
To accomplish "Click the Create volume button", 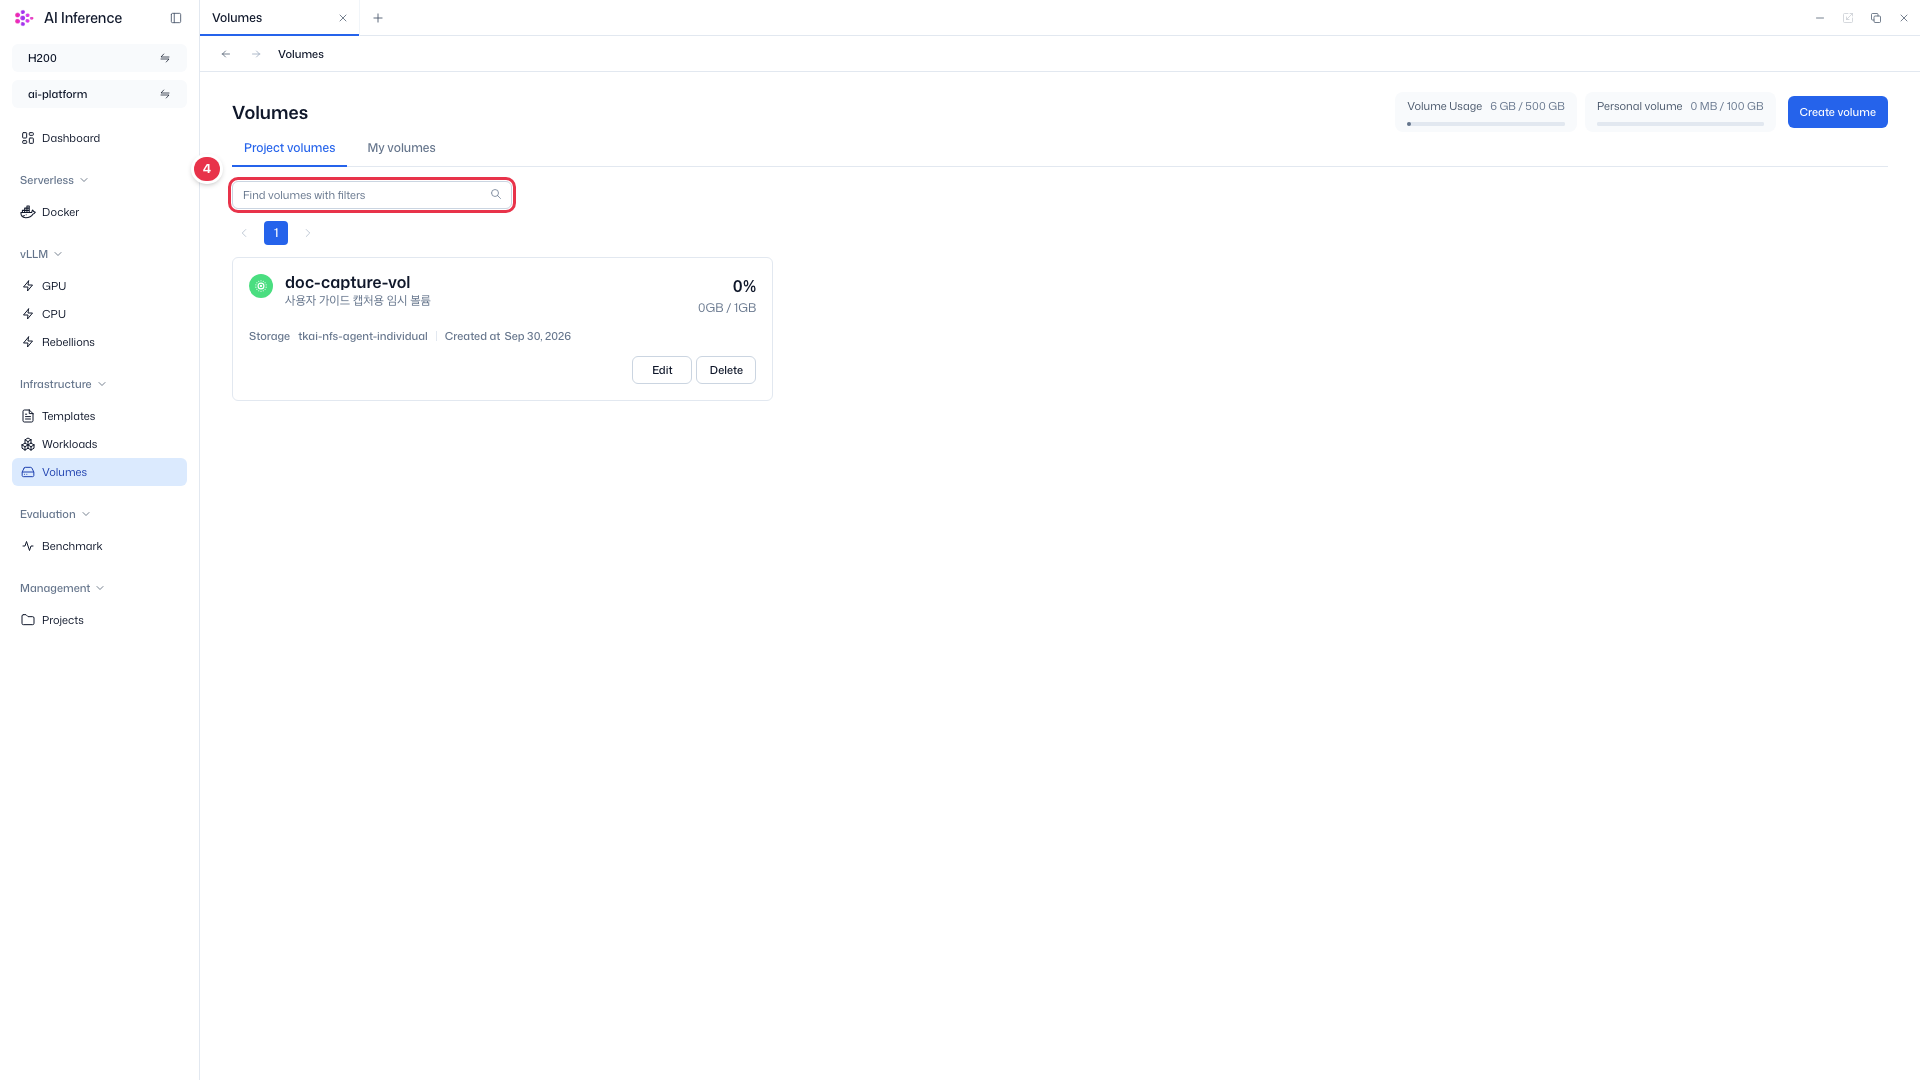I will (x=1837, y=112).
